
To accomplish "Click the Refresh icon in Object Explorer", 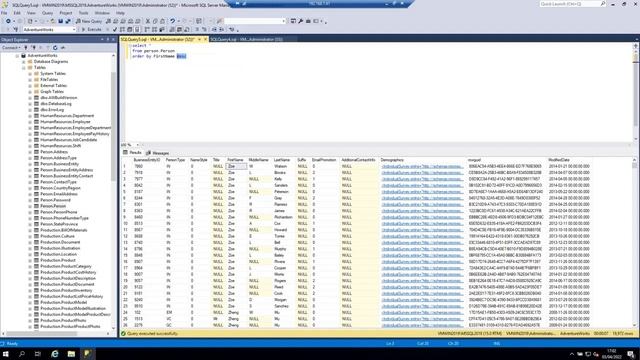I will click(55, 47).
